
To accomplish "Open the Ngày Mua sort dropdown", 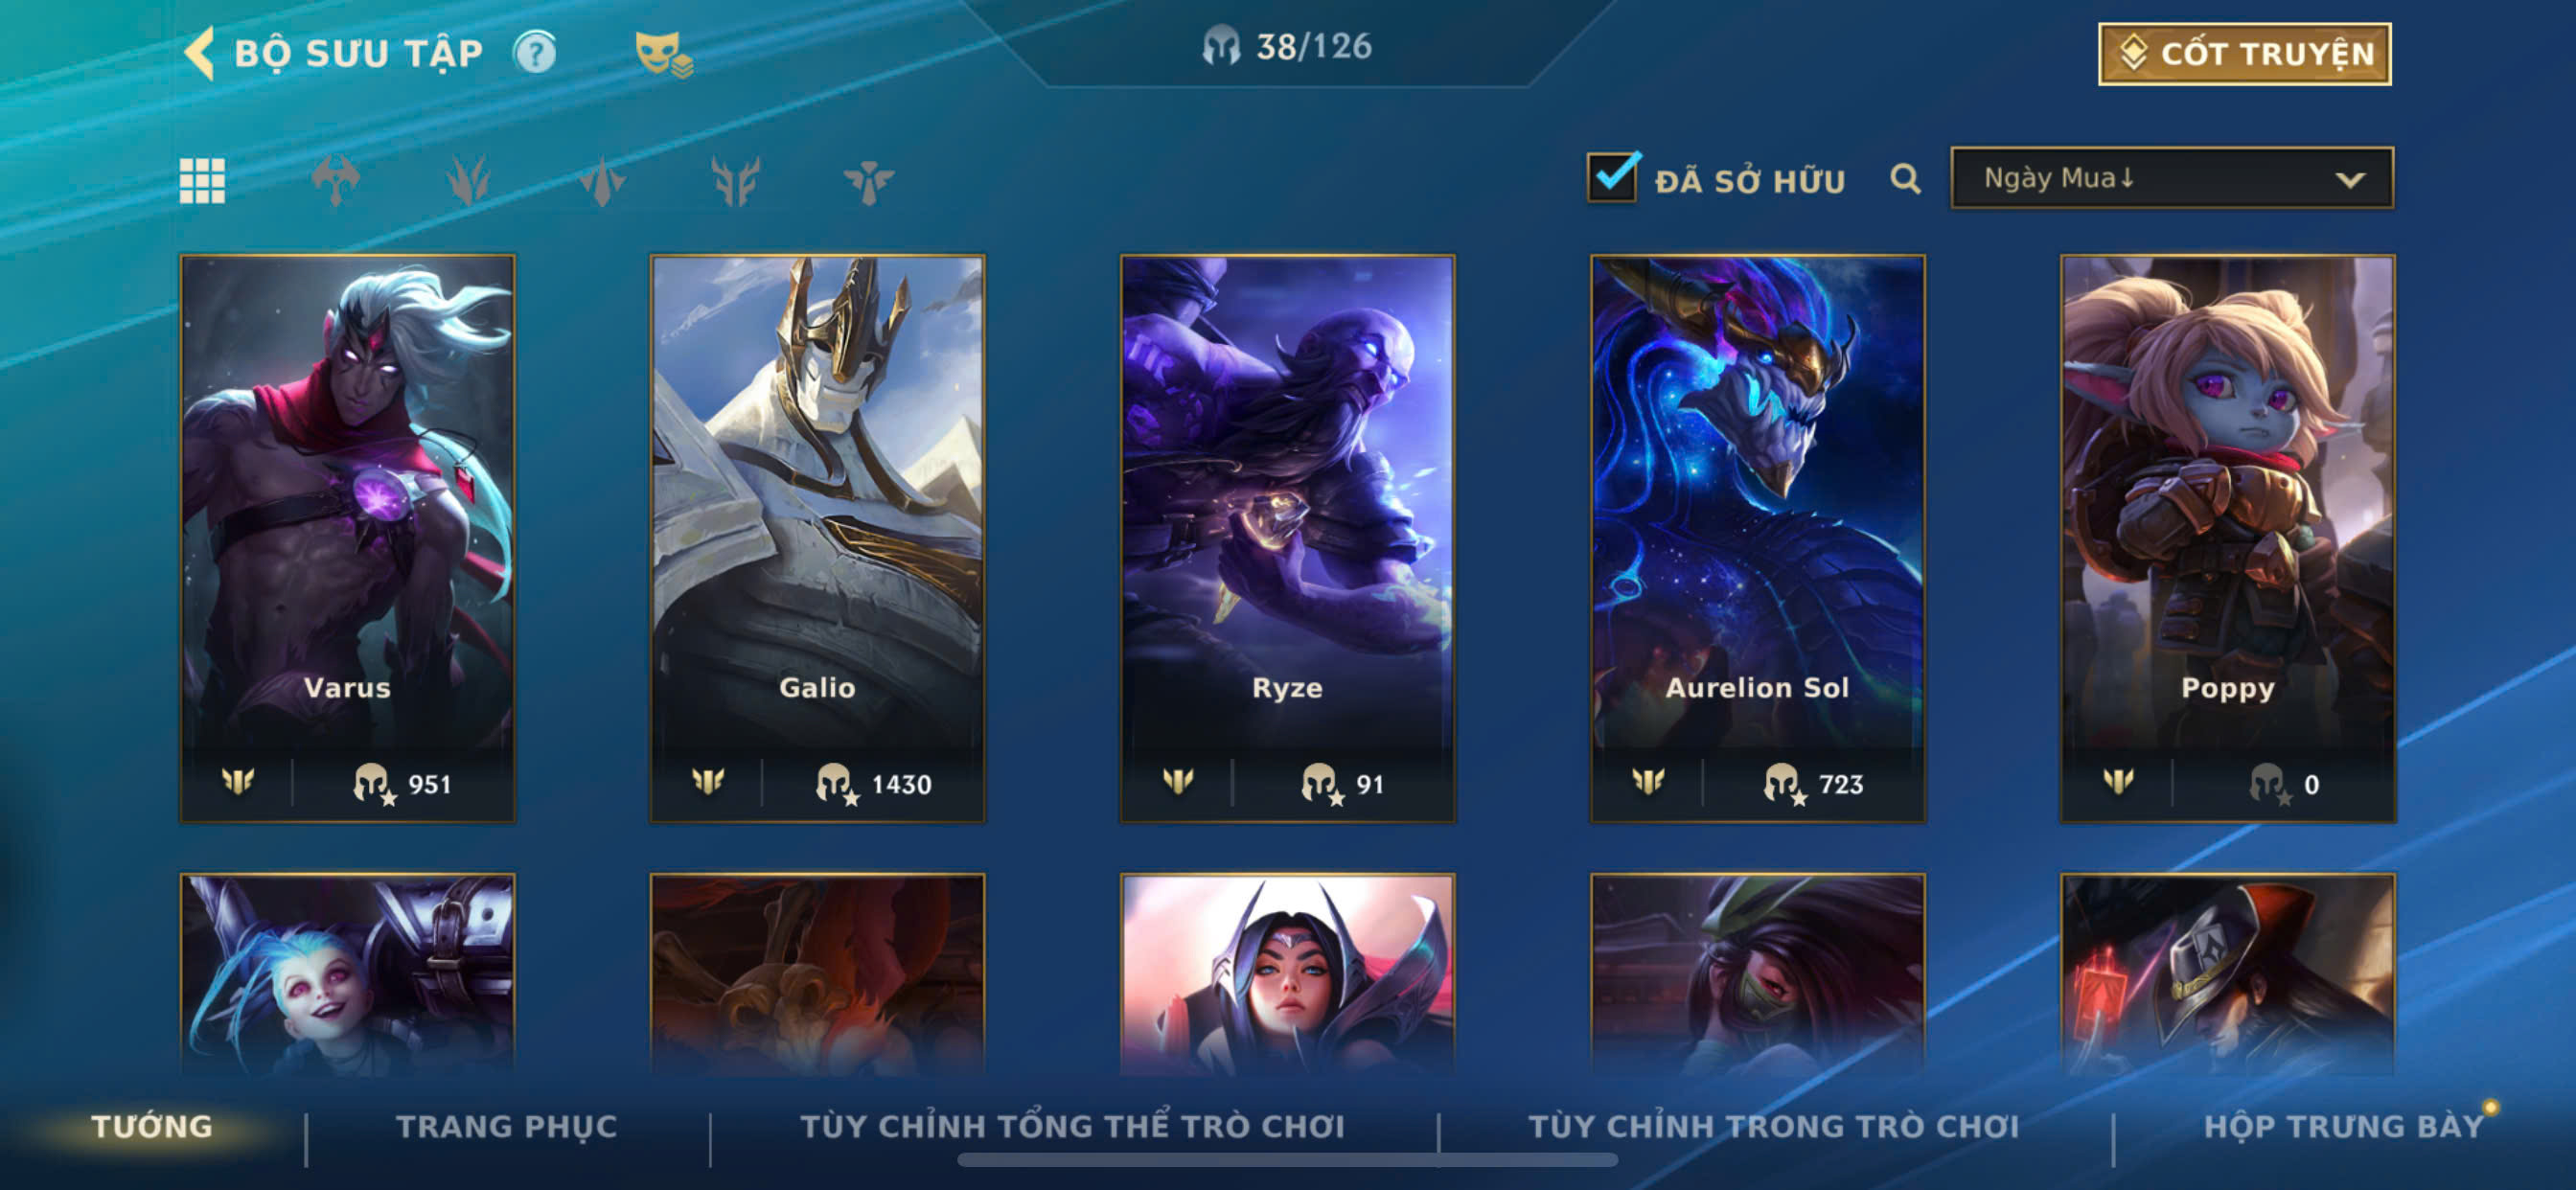I will 2171,178.
